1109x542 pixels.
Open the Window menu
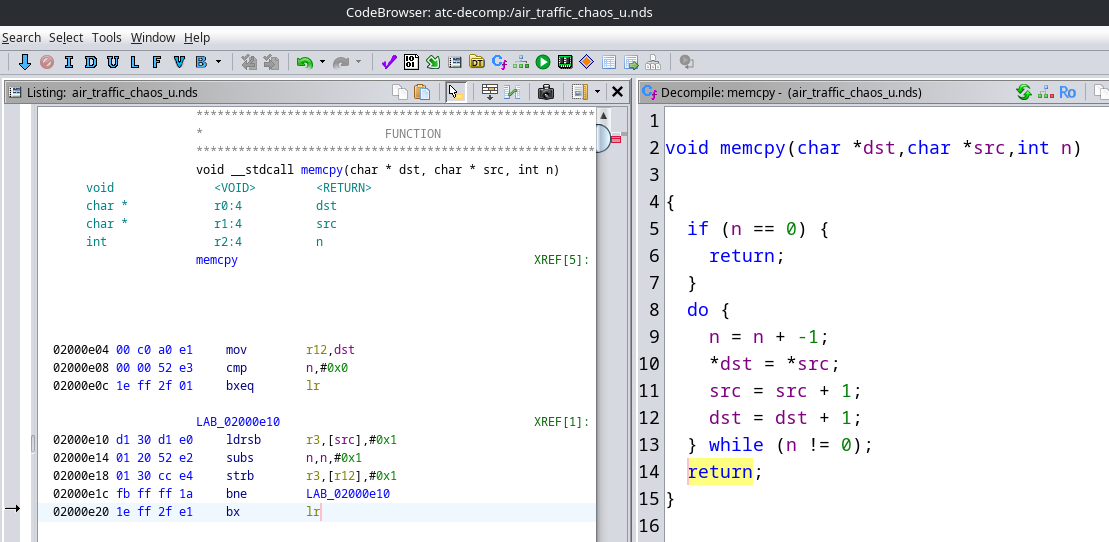pyautogui.click(x=153, y=38)
